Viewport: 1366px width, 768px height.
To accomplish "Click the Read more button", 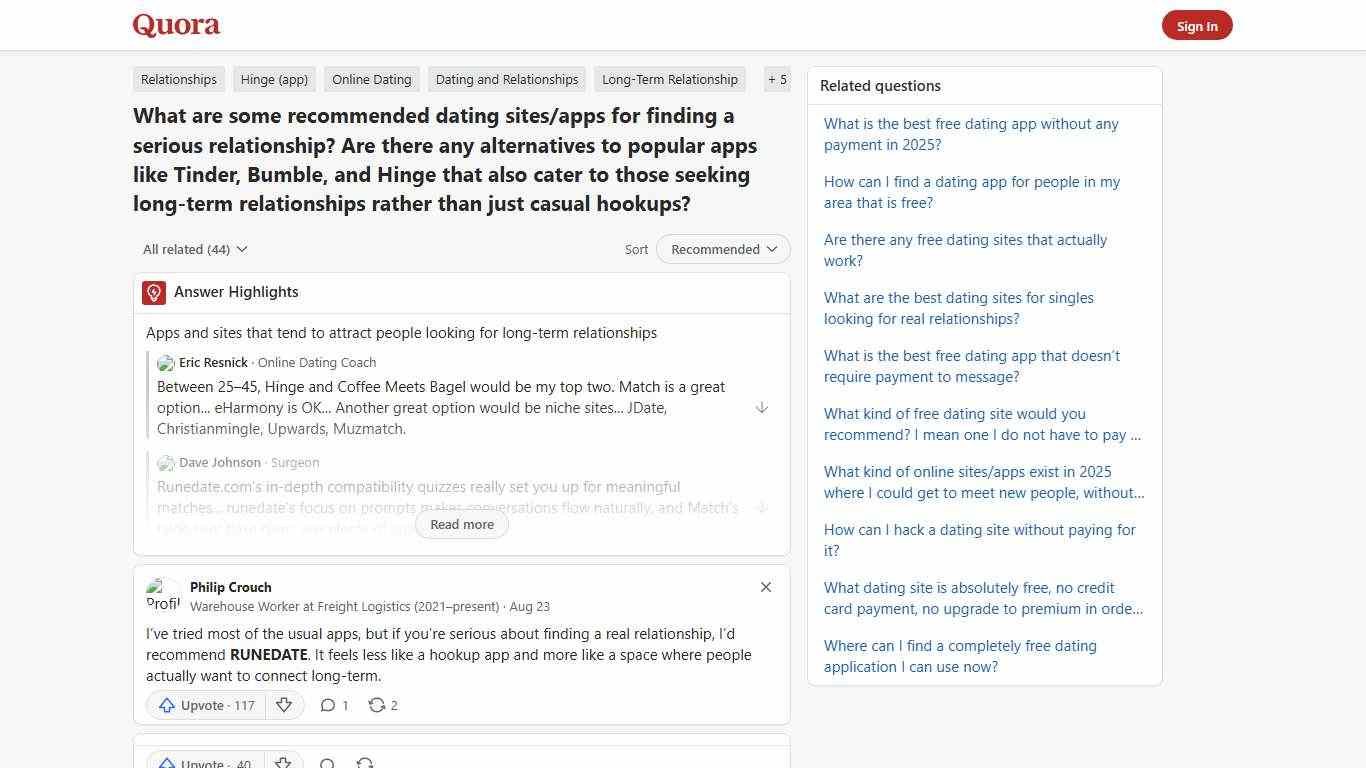I will (461, 524).
